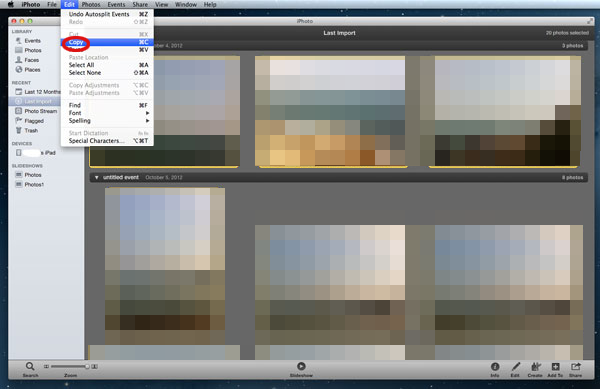
Task: Open the Photos slideshow icon under Slideshows
Action: [x=18, y=175]
